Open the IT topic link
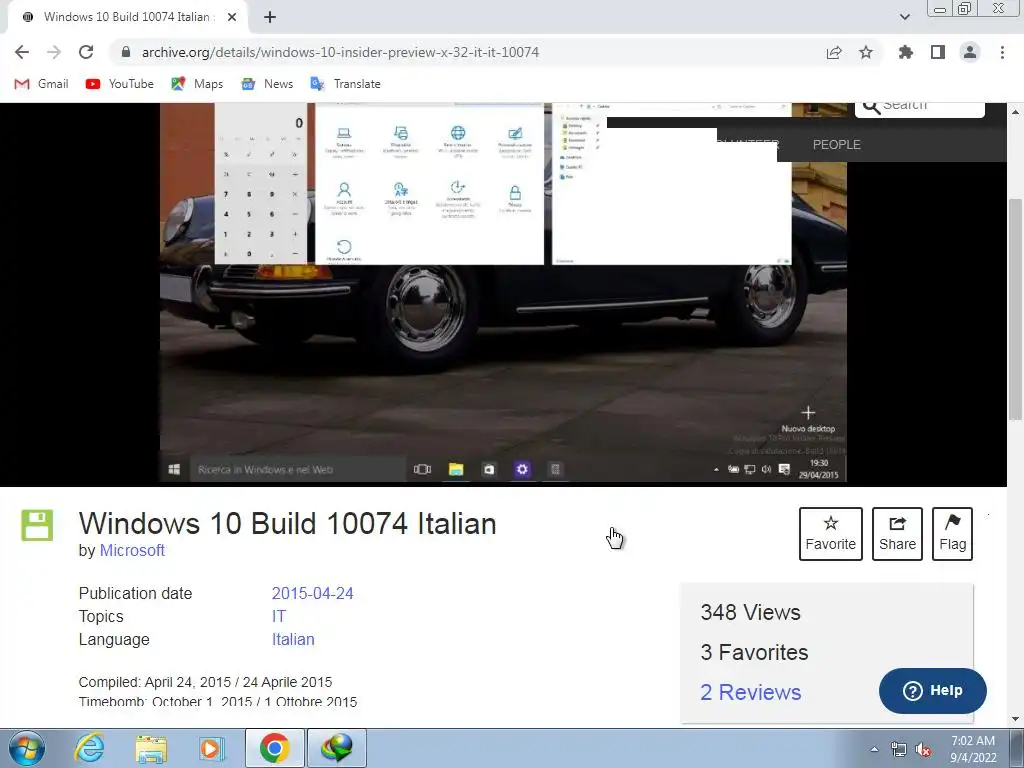 click(x=279, y=616)
